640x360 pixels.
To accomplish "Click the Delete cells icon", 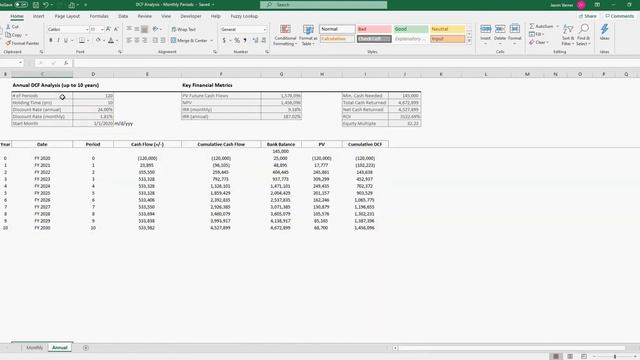I will pyautogui.click(x=500, y=29).
